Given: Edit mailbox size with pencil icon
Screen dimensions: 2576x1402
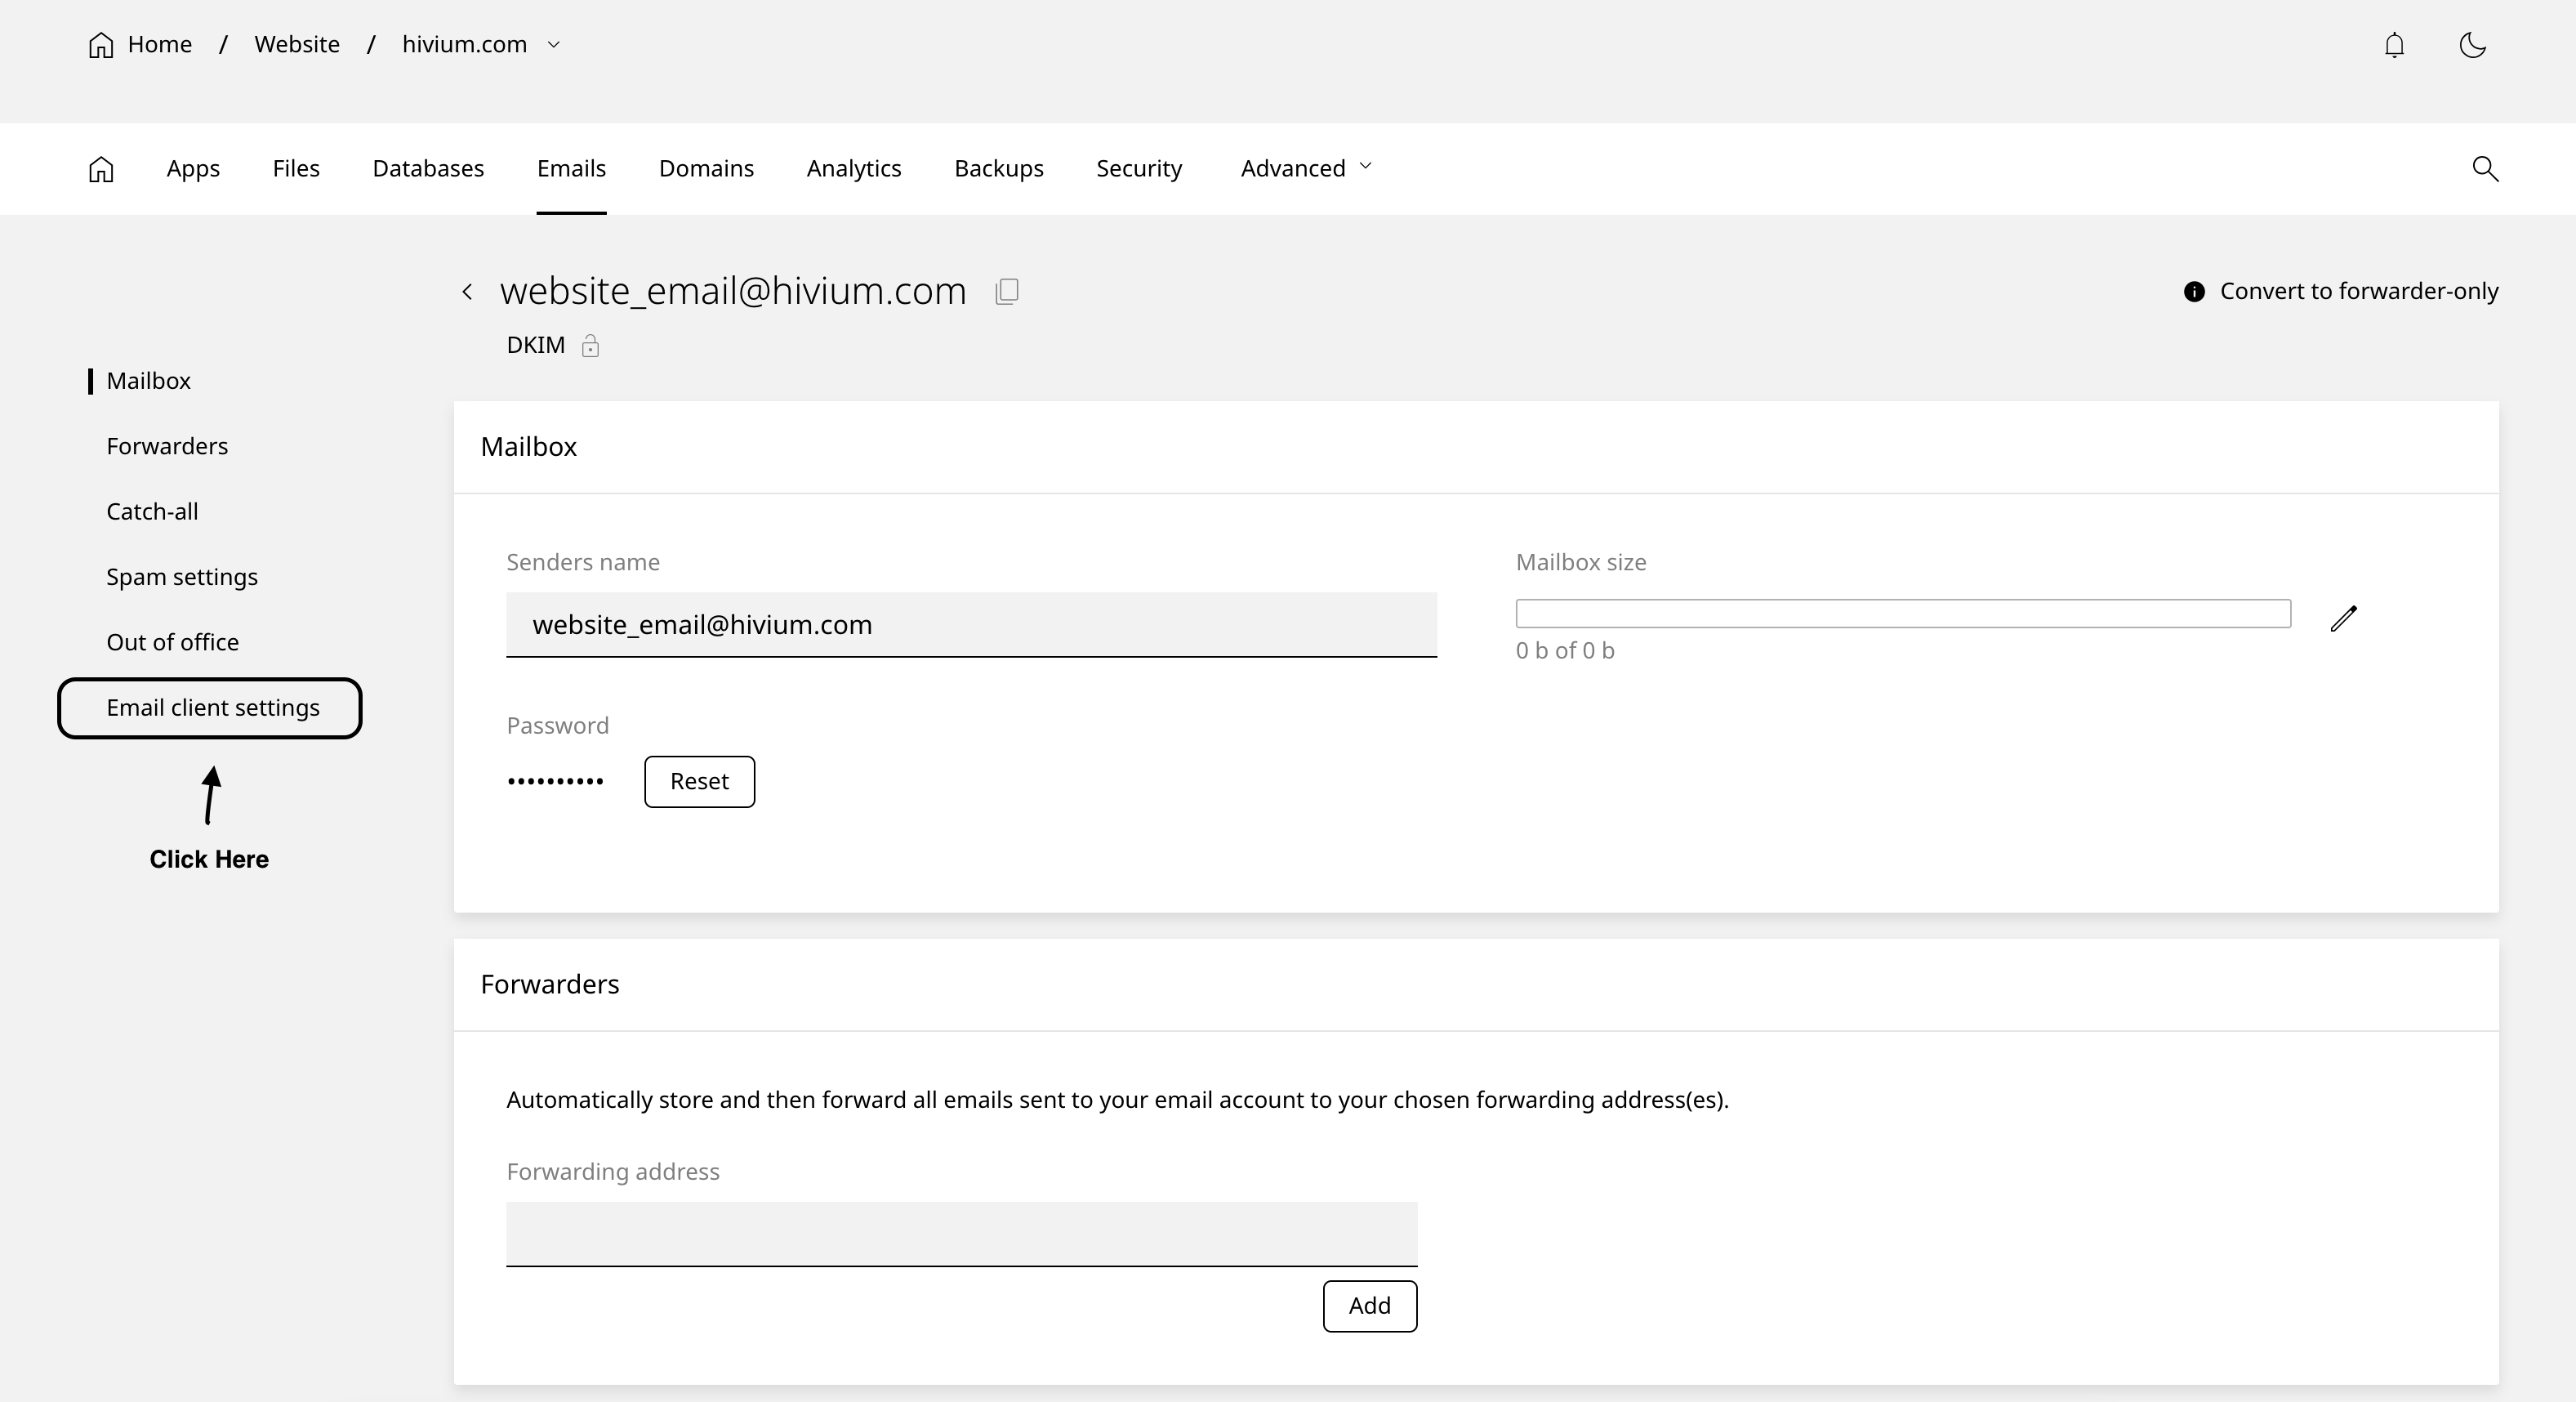Looking at the screenshot, I should point(2343,618).
